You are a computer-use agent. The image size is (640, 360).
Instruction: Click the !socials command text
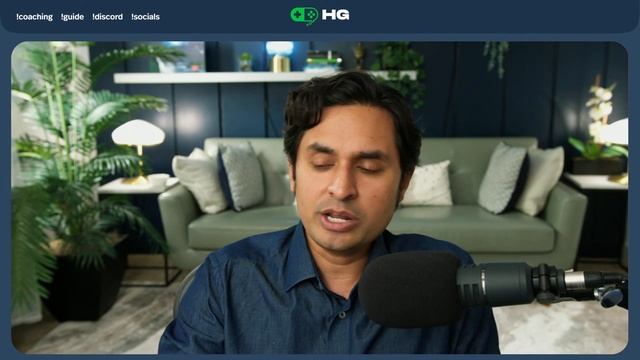click(145, 17)
